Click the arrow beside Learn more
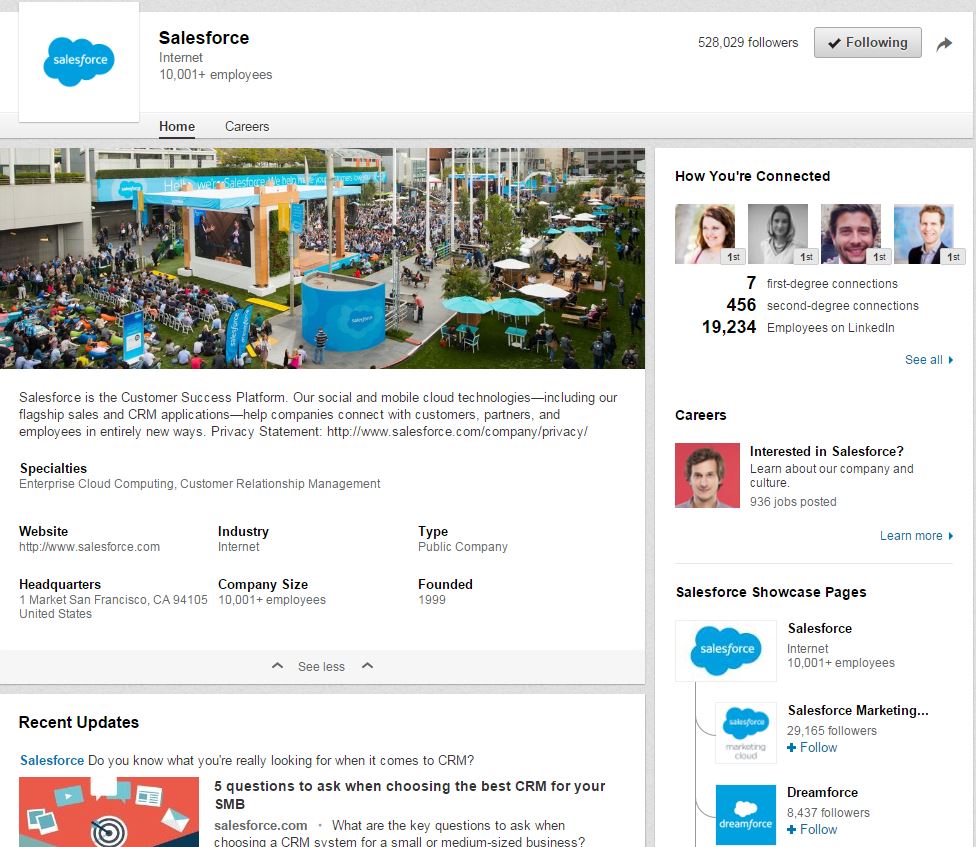This screenshot has height=847, width=976. pos(950,536)
